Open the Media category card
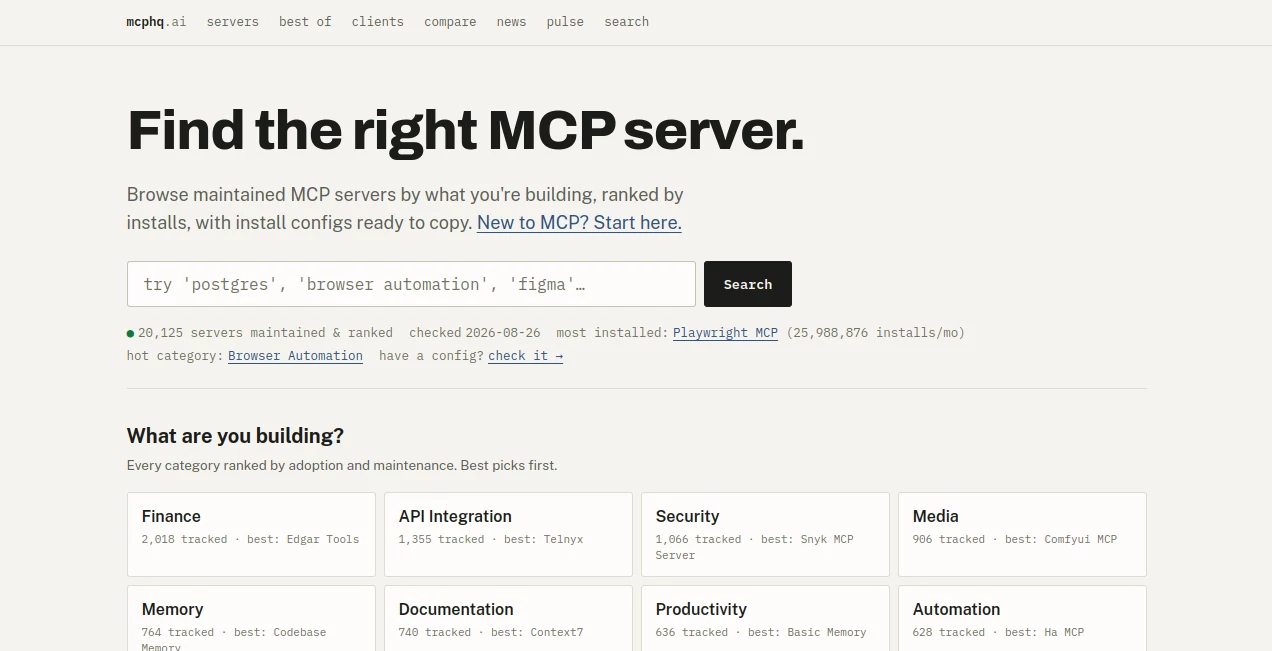The width and height of the screenshot is (1272, 651). click(1022, 534)
